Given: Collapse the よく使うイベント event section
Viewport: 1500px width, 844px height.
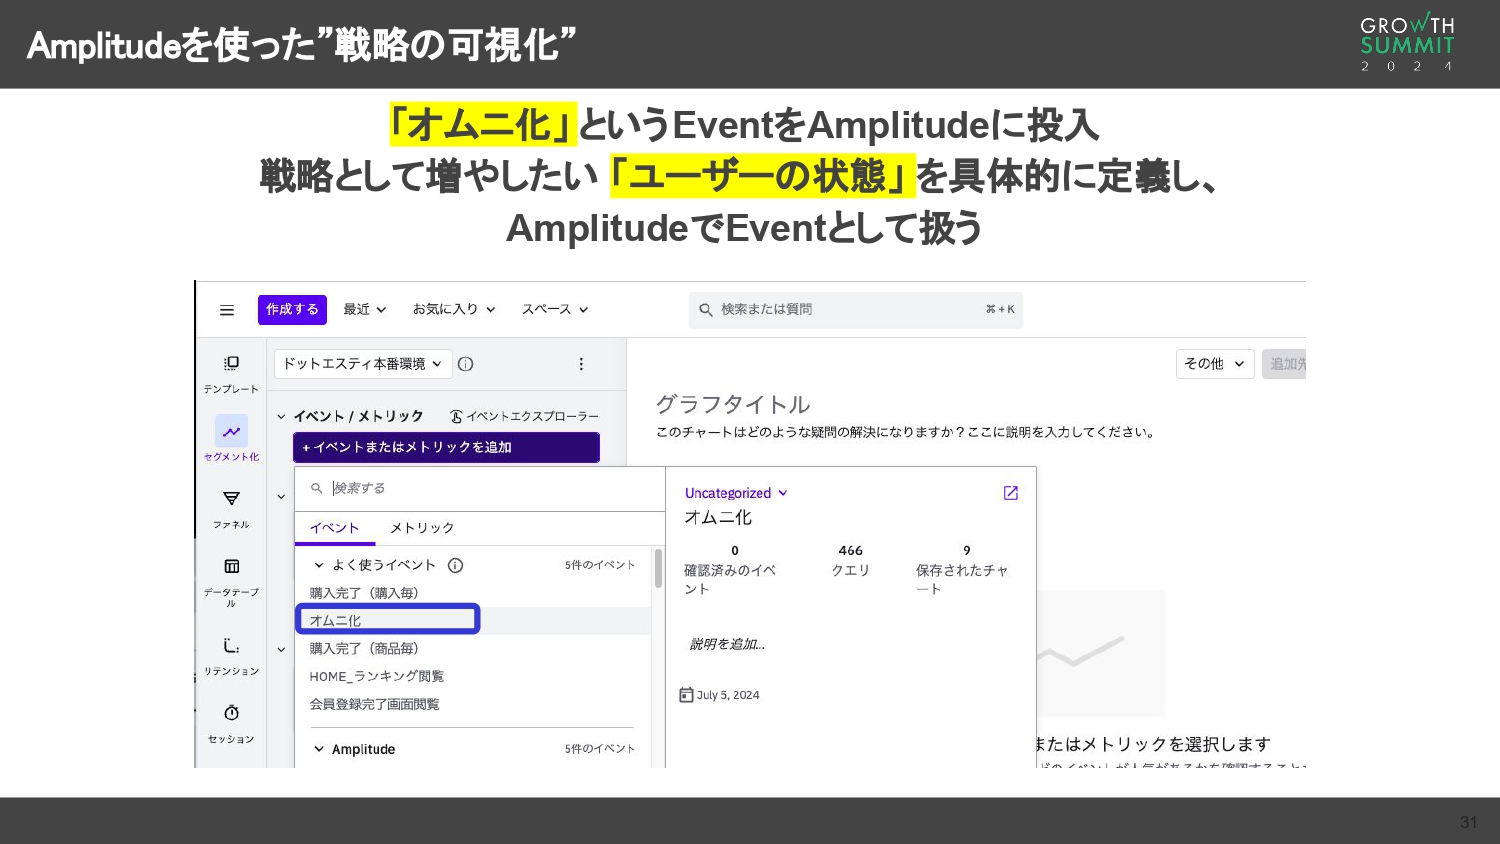Looking at the screenshot, I should 320,565.
